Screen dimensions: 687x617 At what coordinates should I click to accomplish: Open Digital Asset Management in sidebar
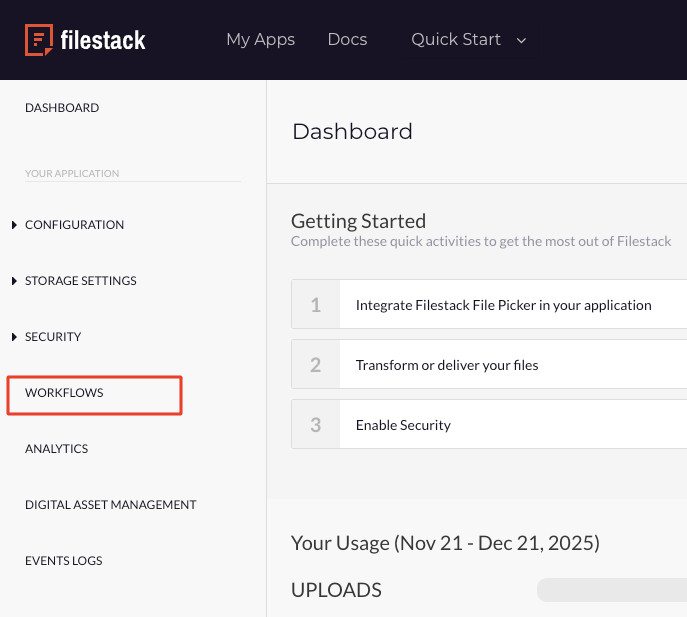(x=111, y=505)
